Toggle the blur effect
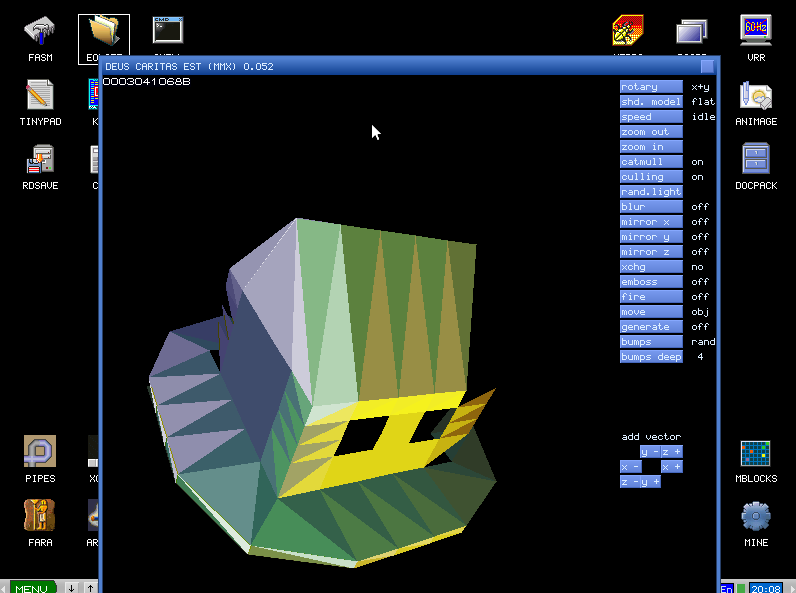796x593 pixels. click(x=651, y=207)
